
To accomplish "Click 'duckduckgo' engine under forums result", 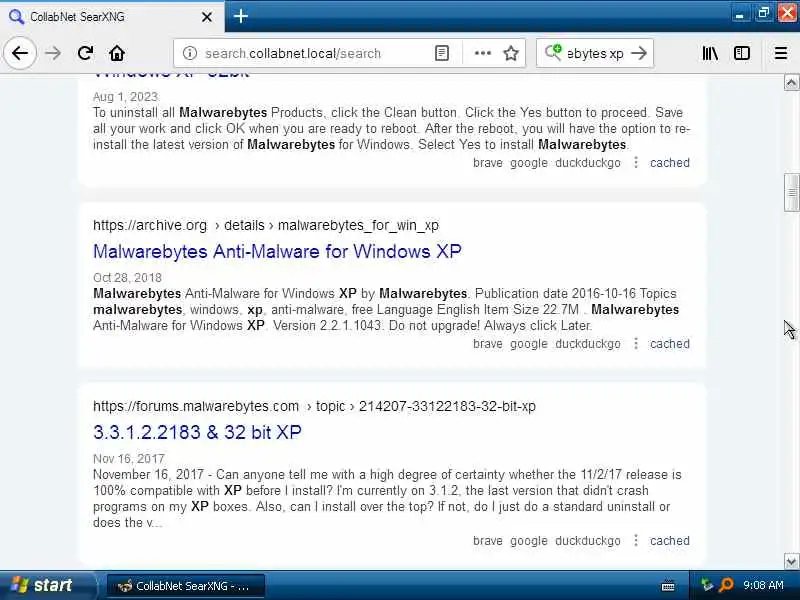I will (588, 541).
